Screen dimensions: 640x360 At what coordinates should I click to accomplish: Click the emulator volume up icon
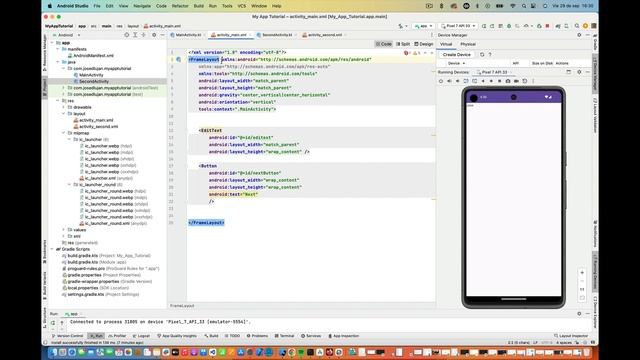449,81
